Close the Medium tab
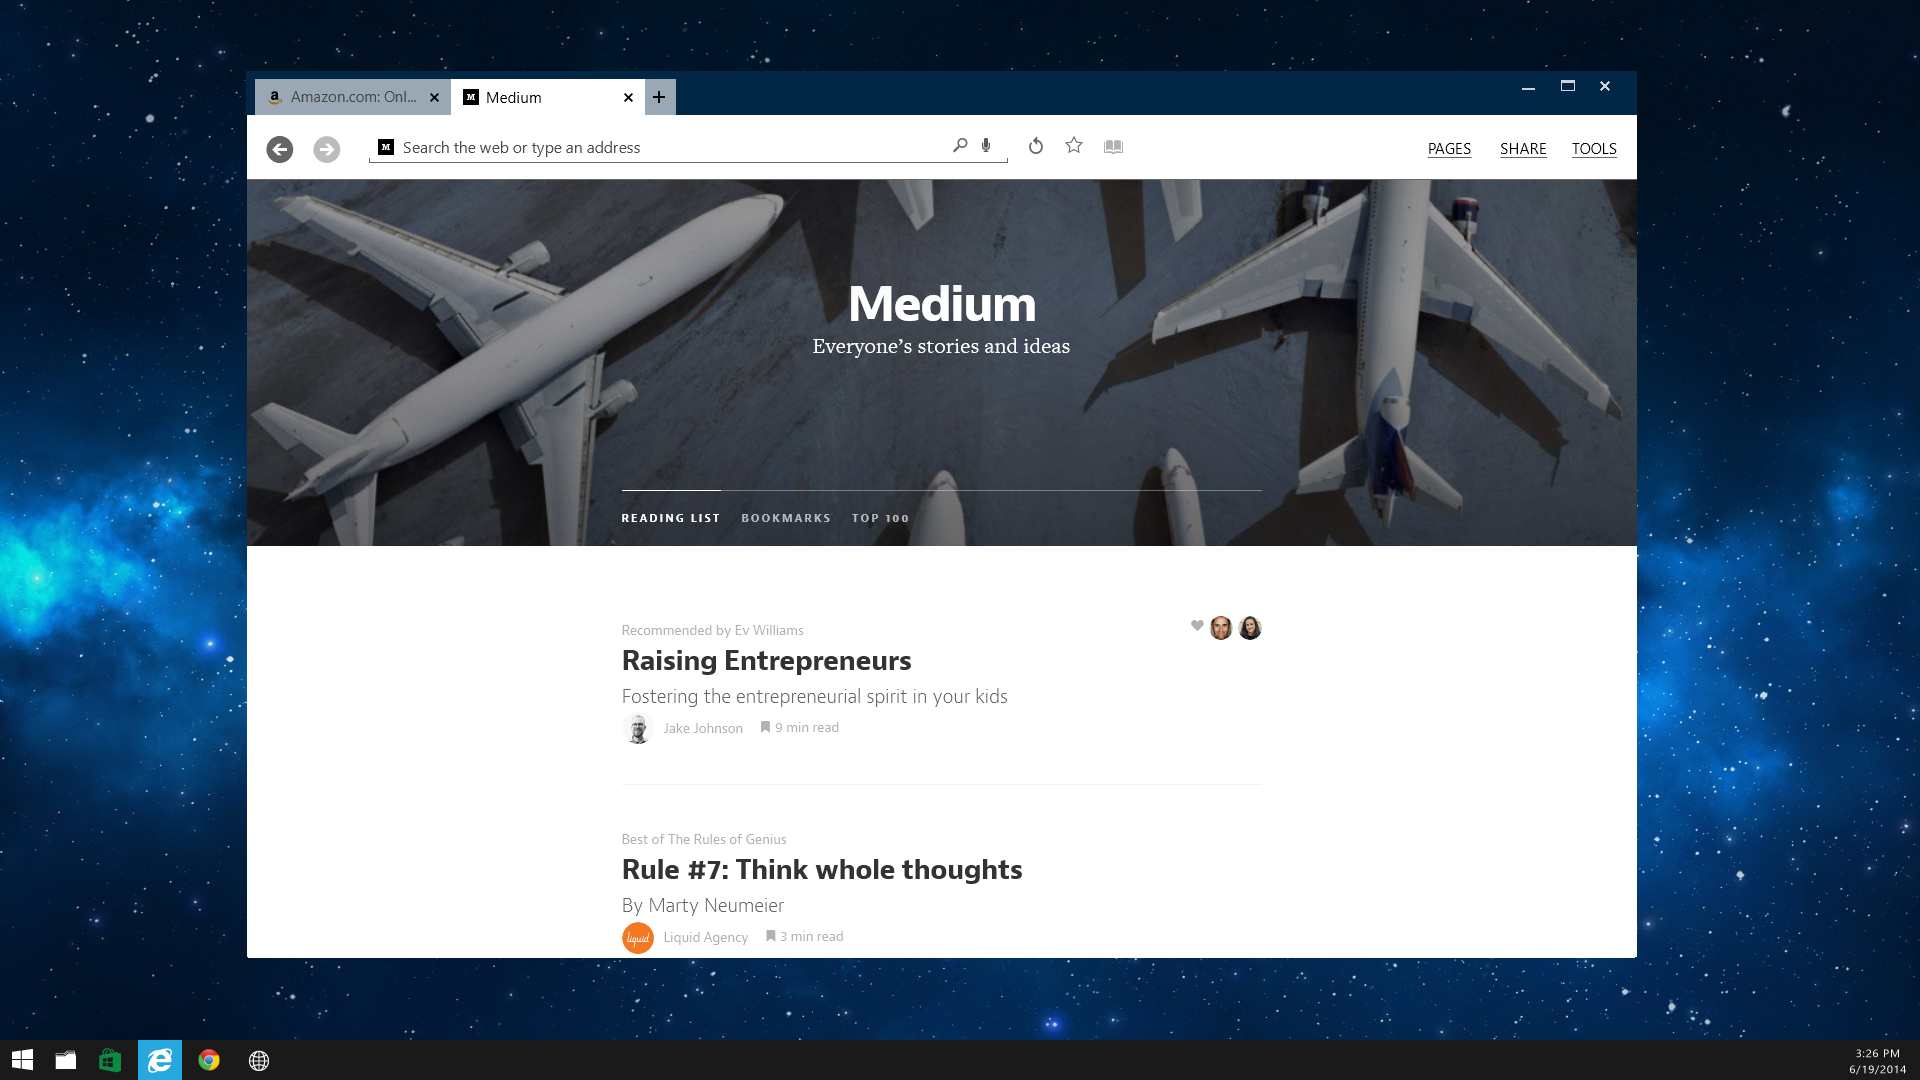The height and width of the screenshot is (1080, 1920). 628,98
